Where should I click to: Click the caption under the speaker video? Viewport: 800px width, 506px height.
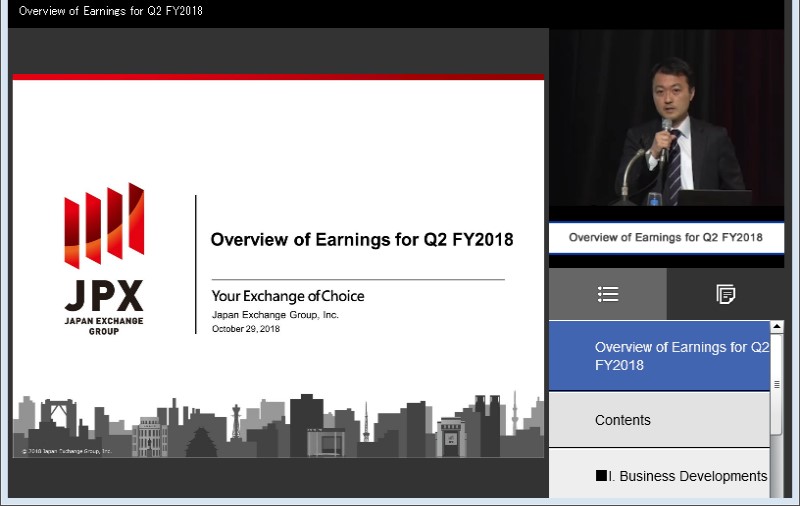coord(666,237)
